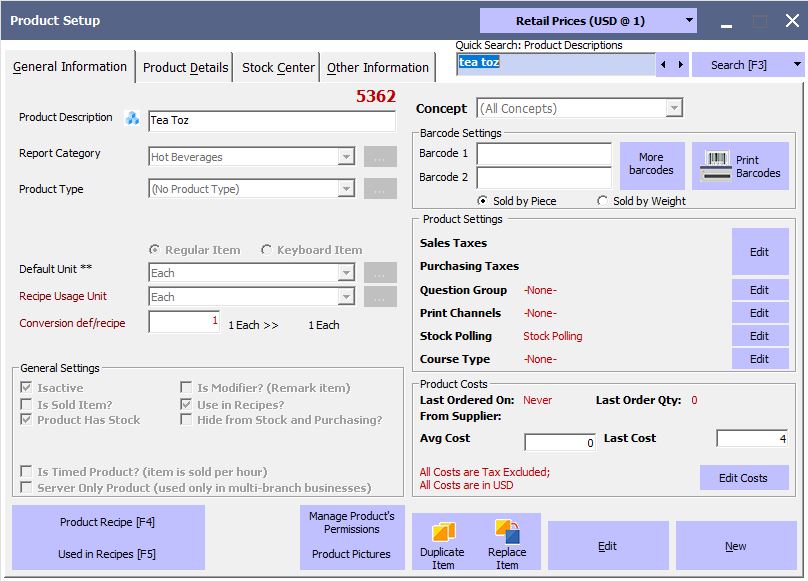Switch to the Other Information tab
The width and height of the screenshot is (808, 581).
378,68
